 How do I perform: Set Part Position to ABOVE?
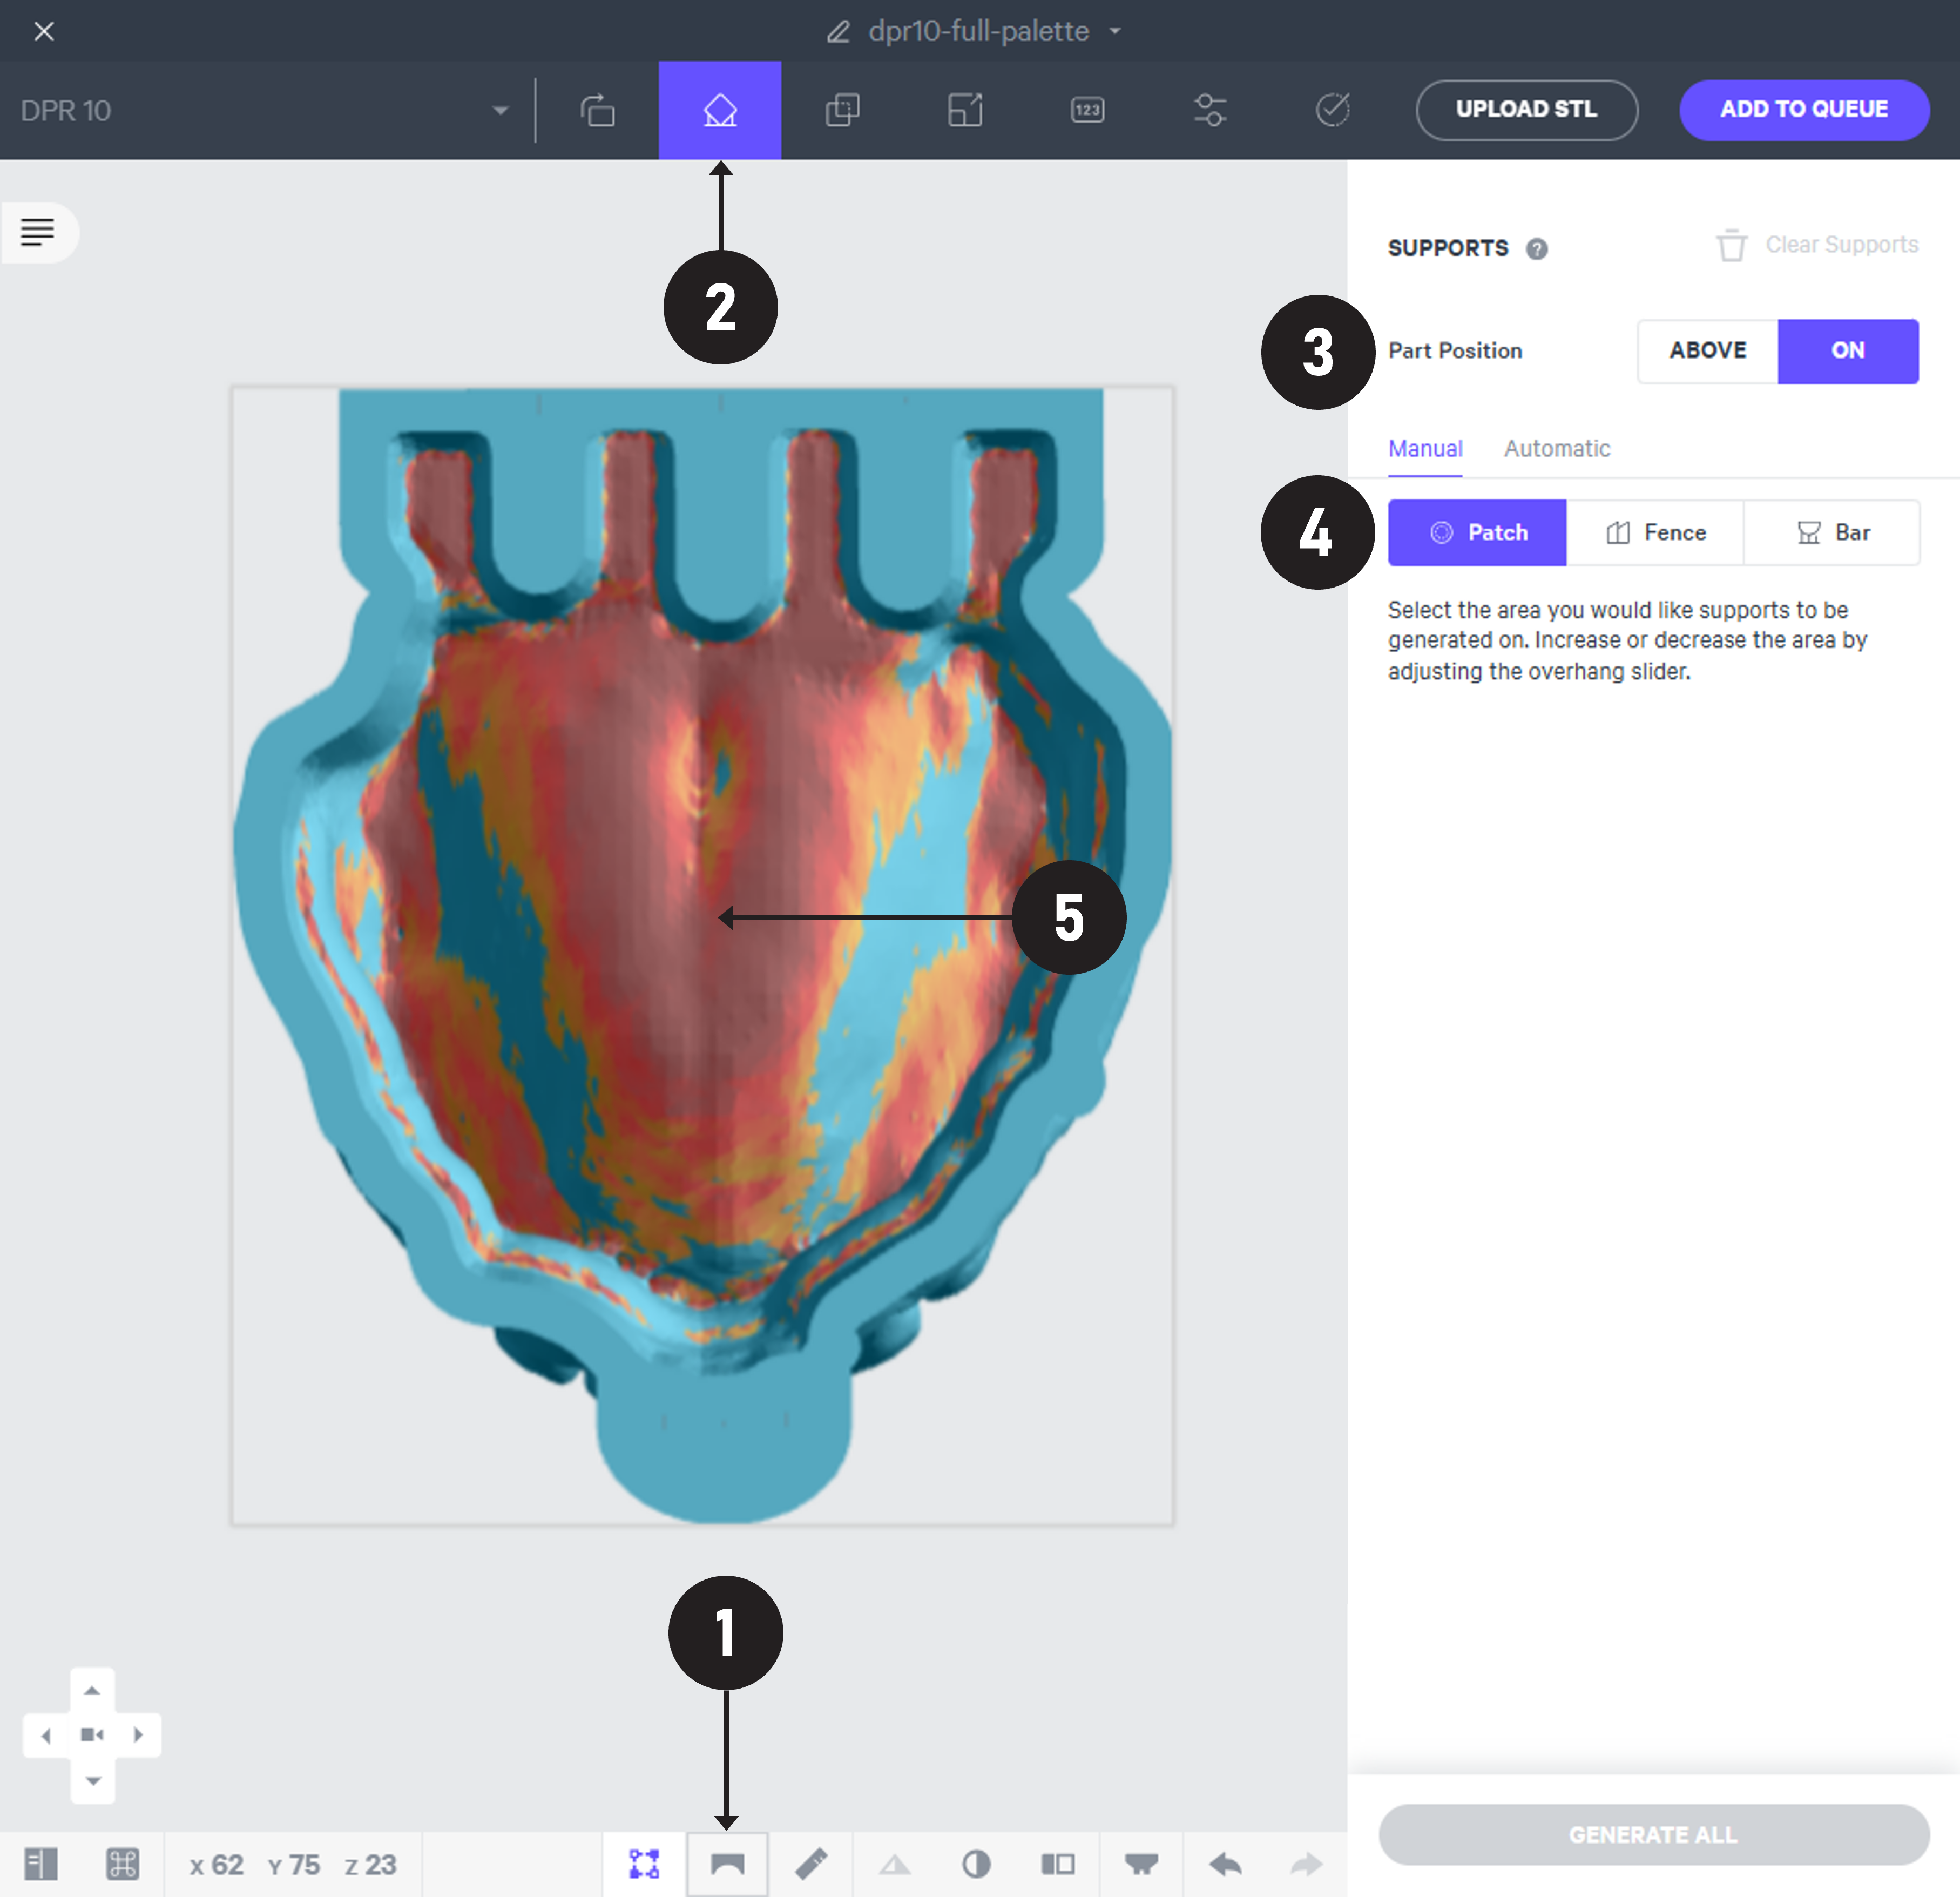click(x=1708, y=351)
